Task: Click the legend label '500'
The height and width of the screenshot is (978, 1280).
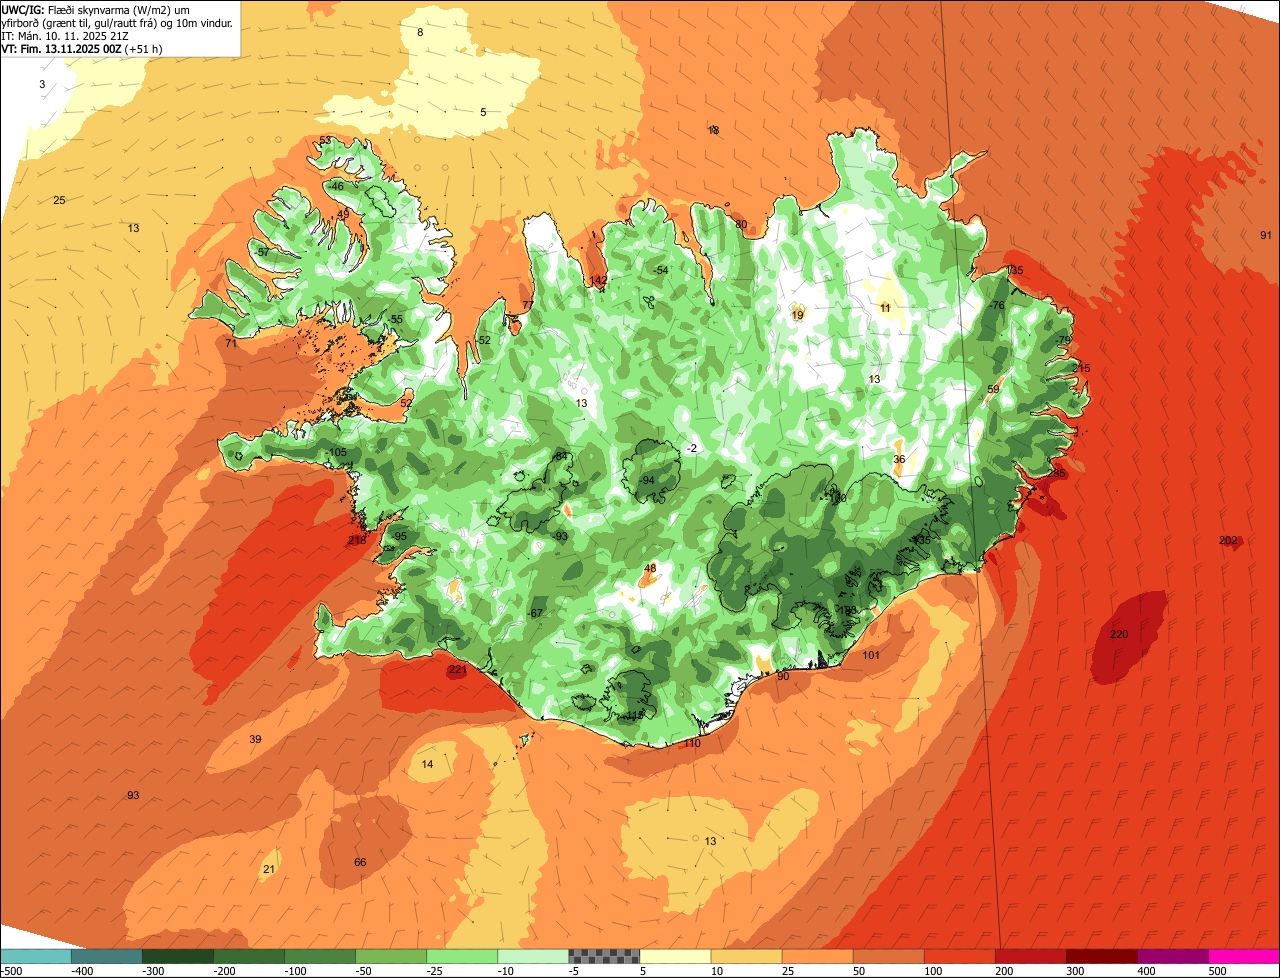Action: [x=1218, y=970]
